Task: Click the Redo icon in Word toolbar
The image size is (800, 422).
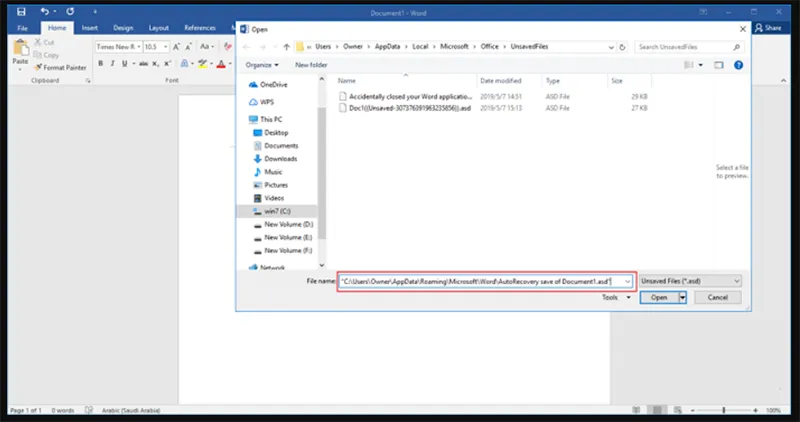Action: tap(70, 11)
